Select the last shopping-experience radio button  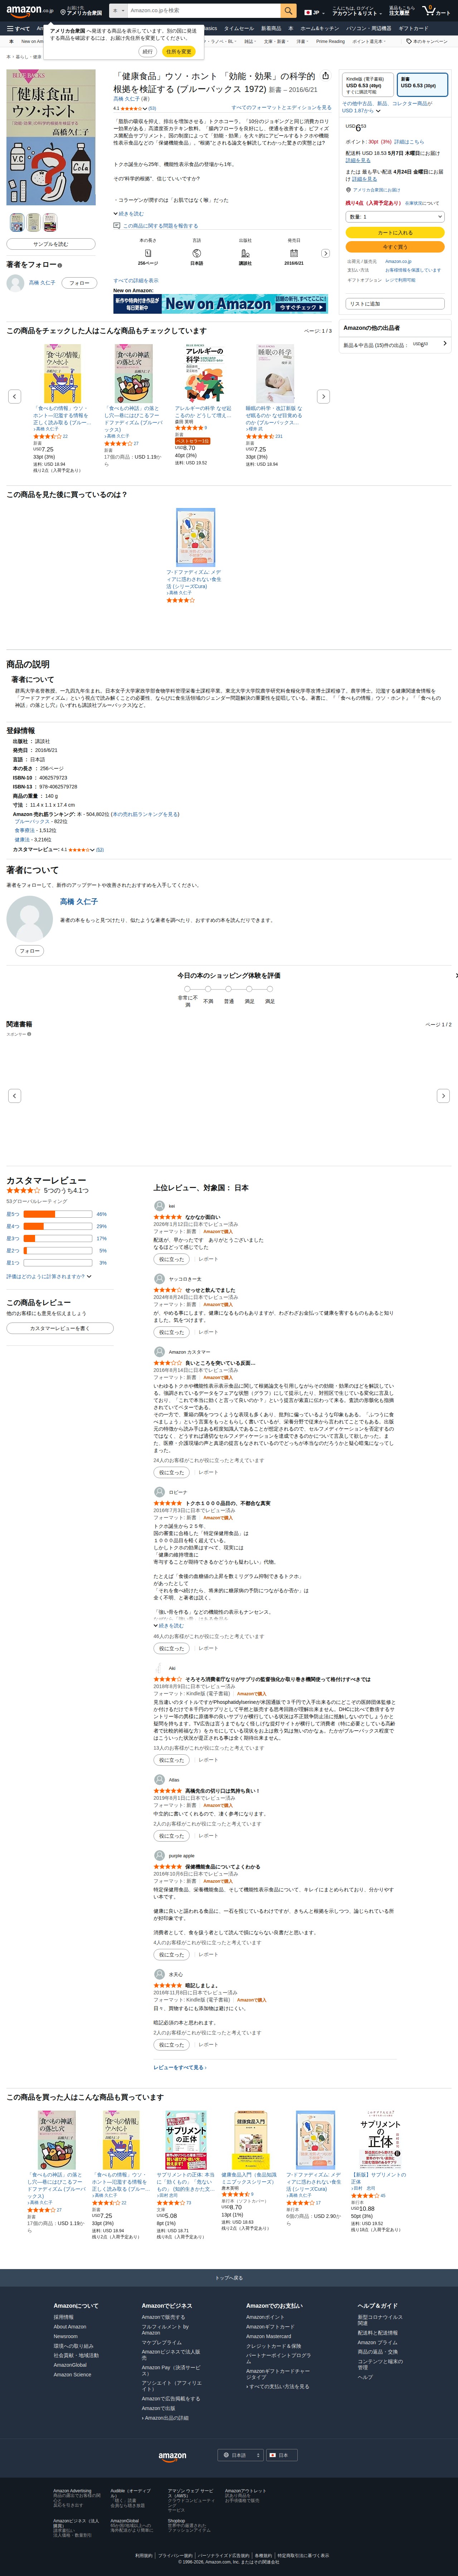pyautogui.click(x=270, y=989)
